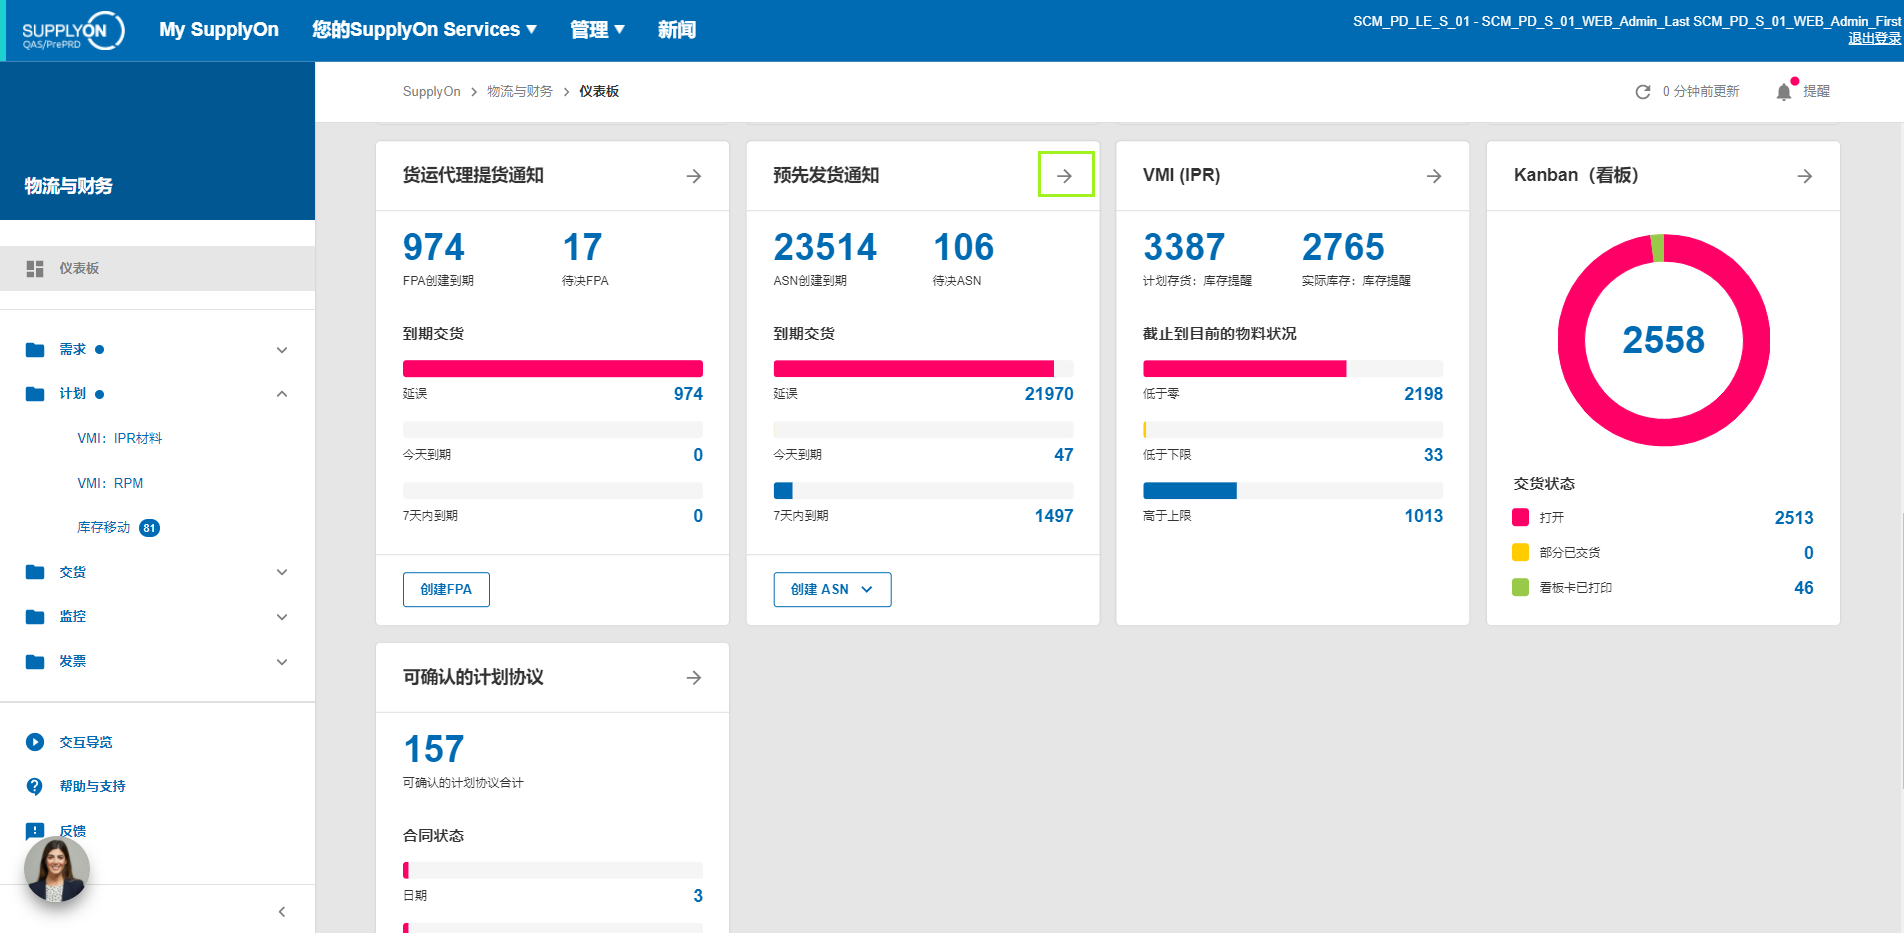Click the support agent avatar photo
This screenshot has width=1904, height=933.
[57, 870]
